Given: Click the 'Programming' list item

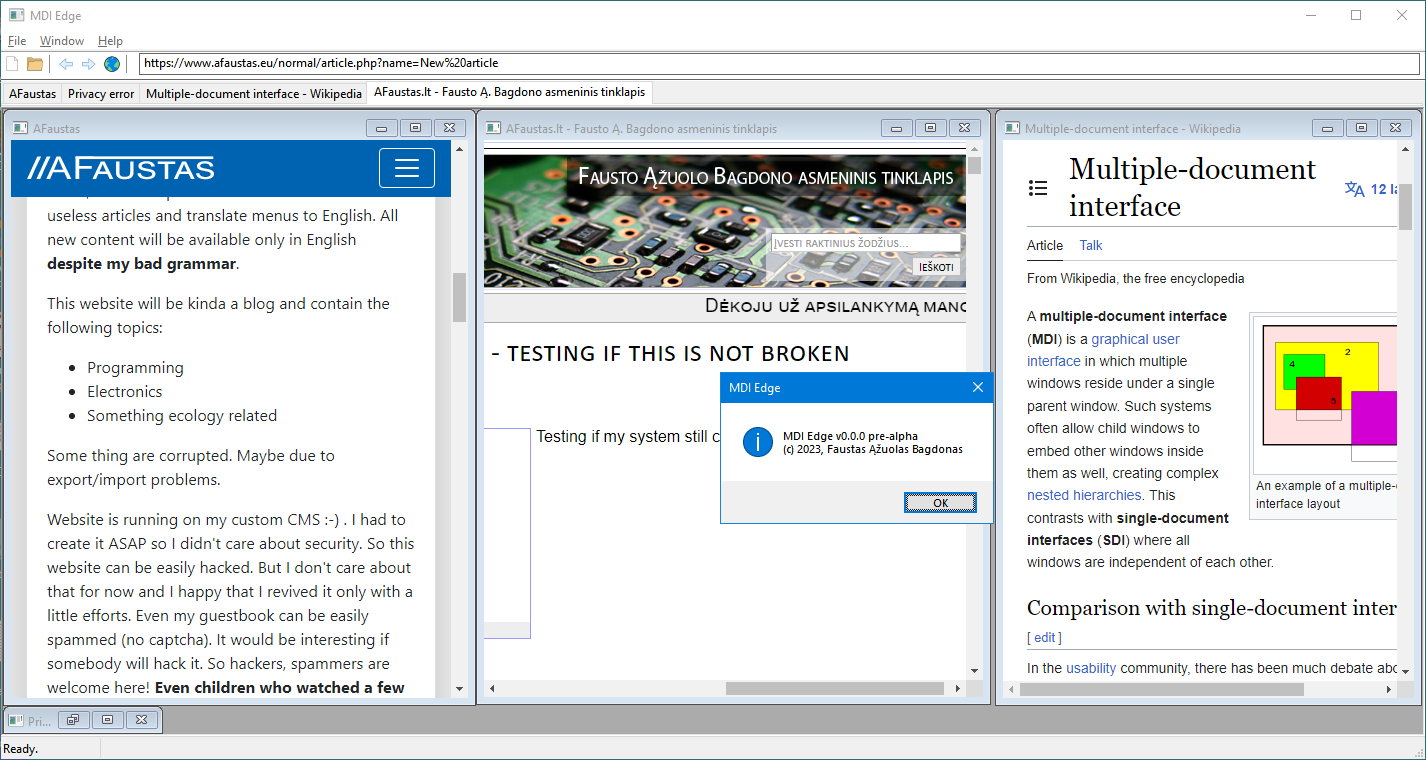Looking at the screenshot, I should [135, 367].
